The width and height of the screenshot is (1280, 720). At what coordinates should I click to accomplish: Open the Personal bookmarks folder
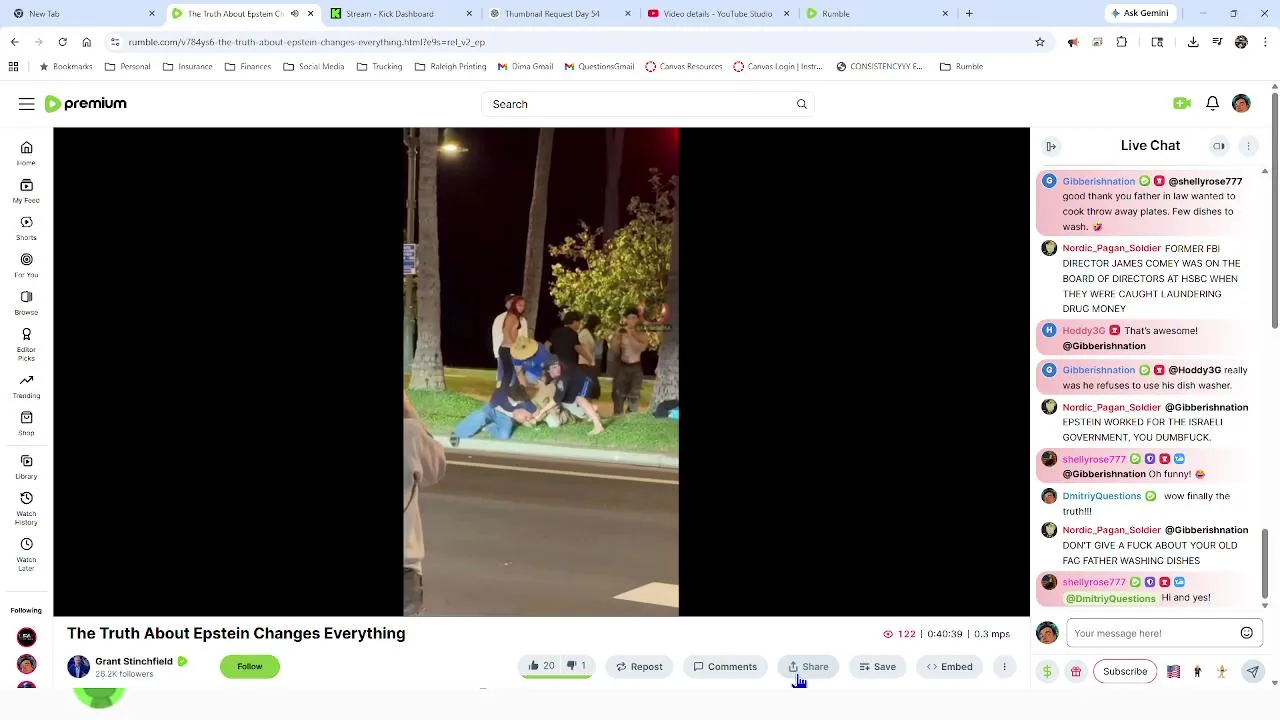click(127, 67)
